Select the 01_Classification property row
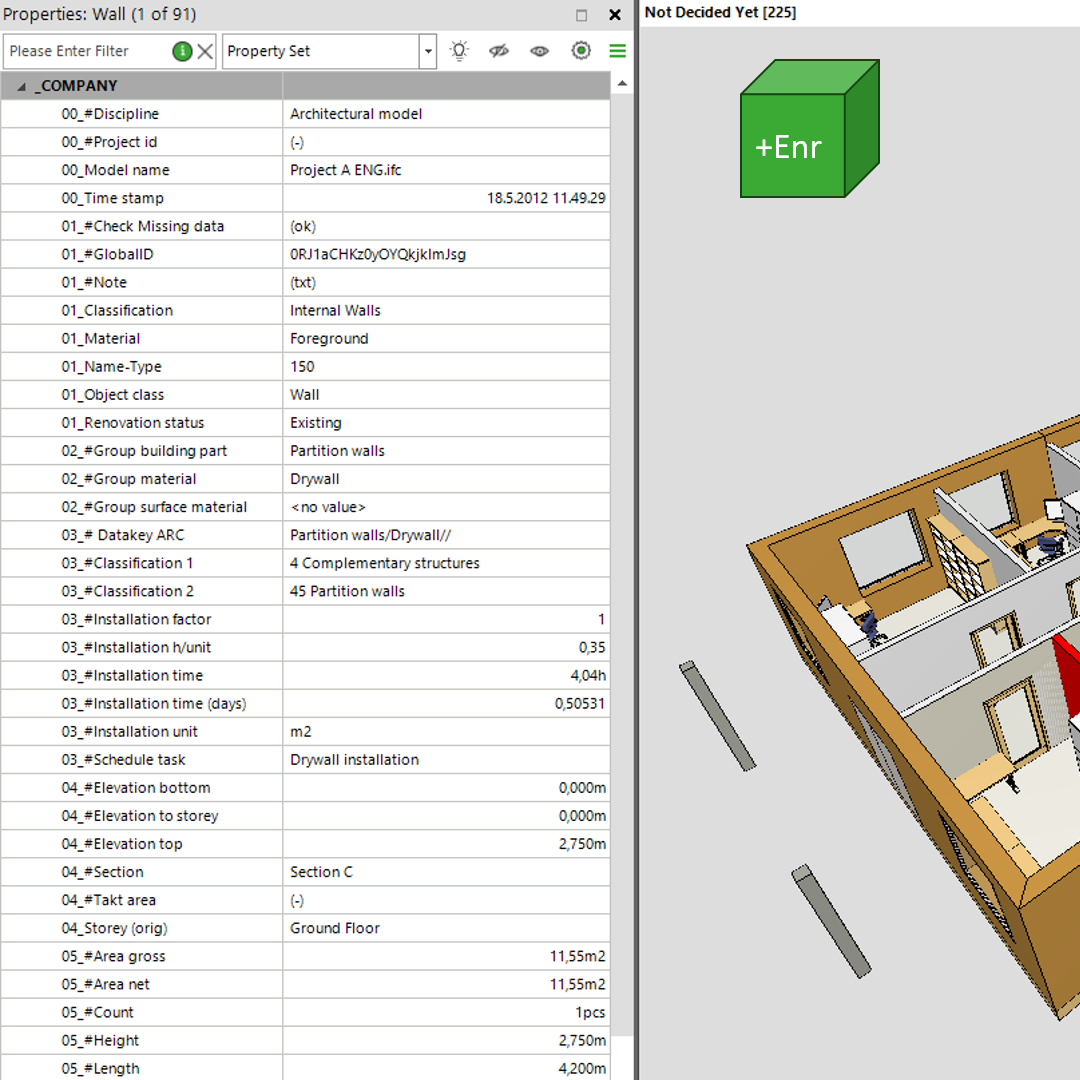Screen dimensions: 1080x1080 (x=117, y=311)
